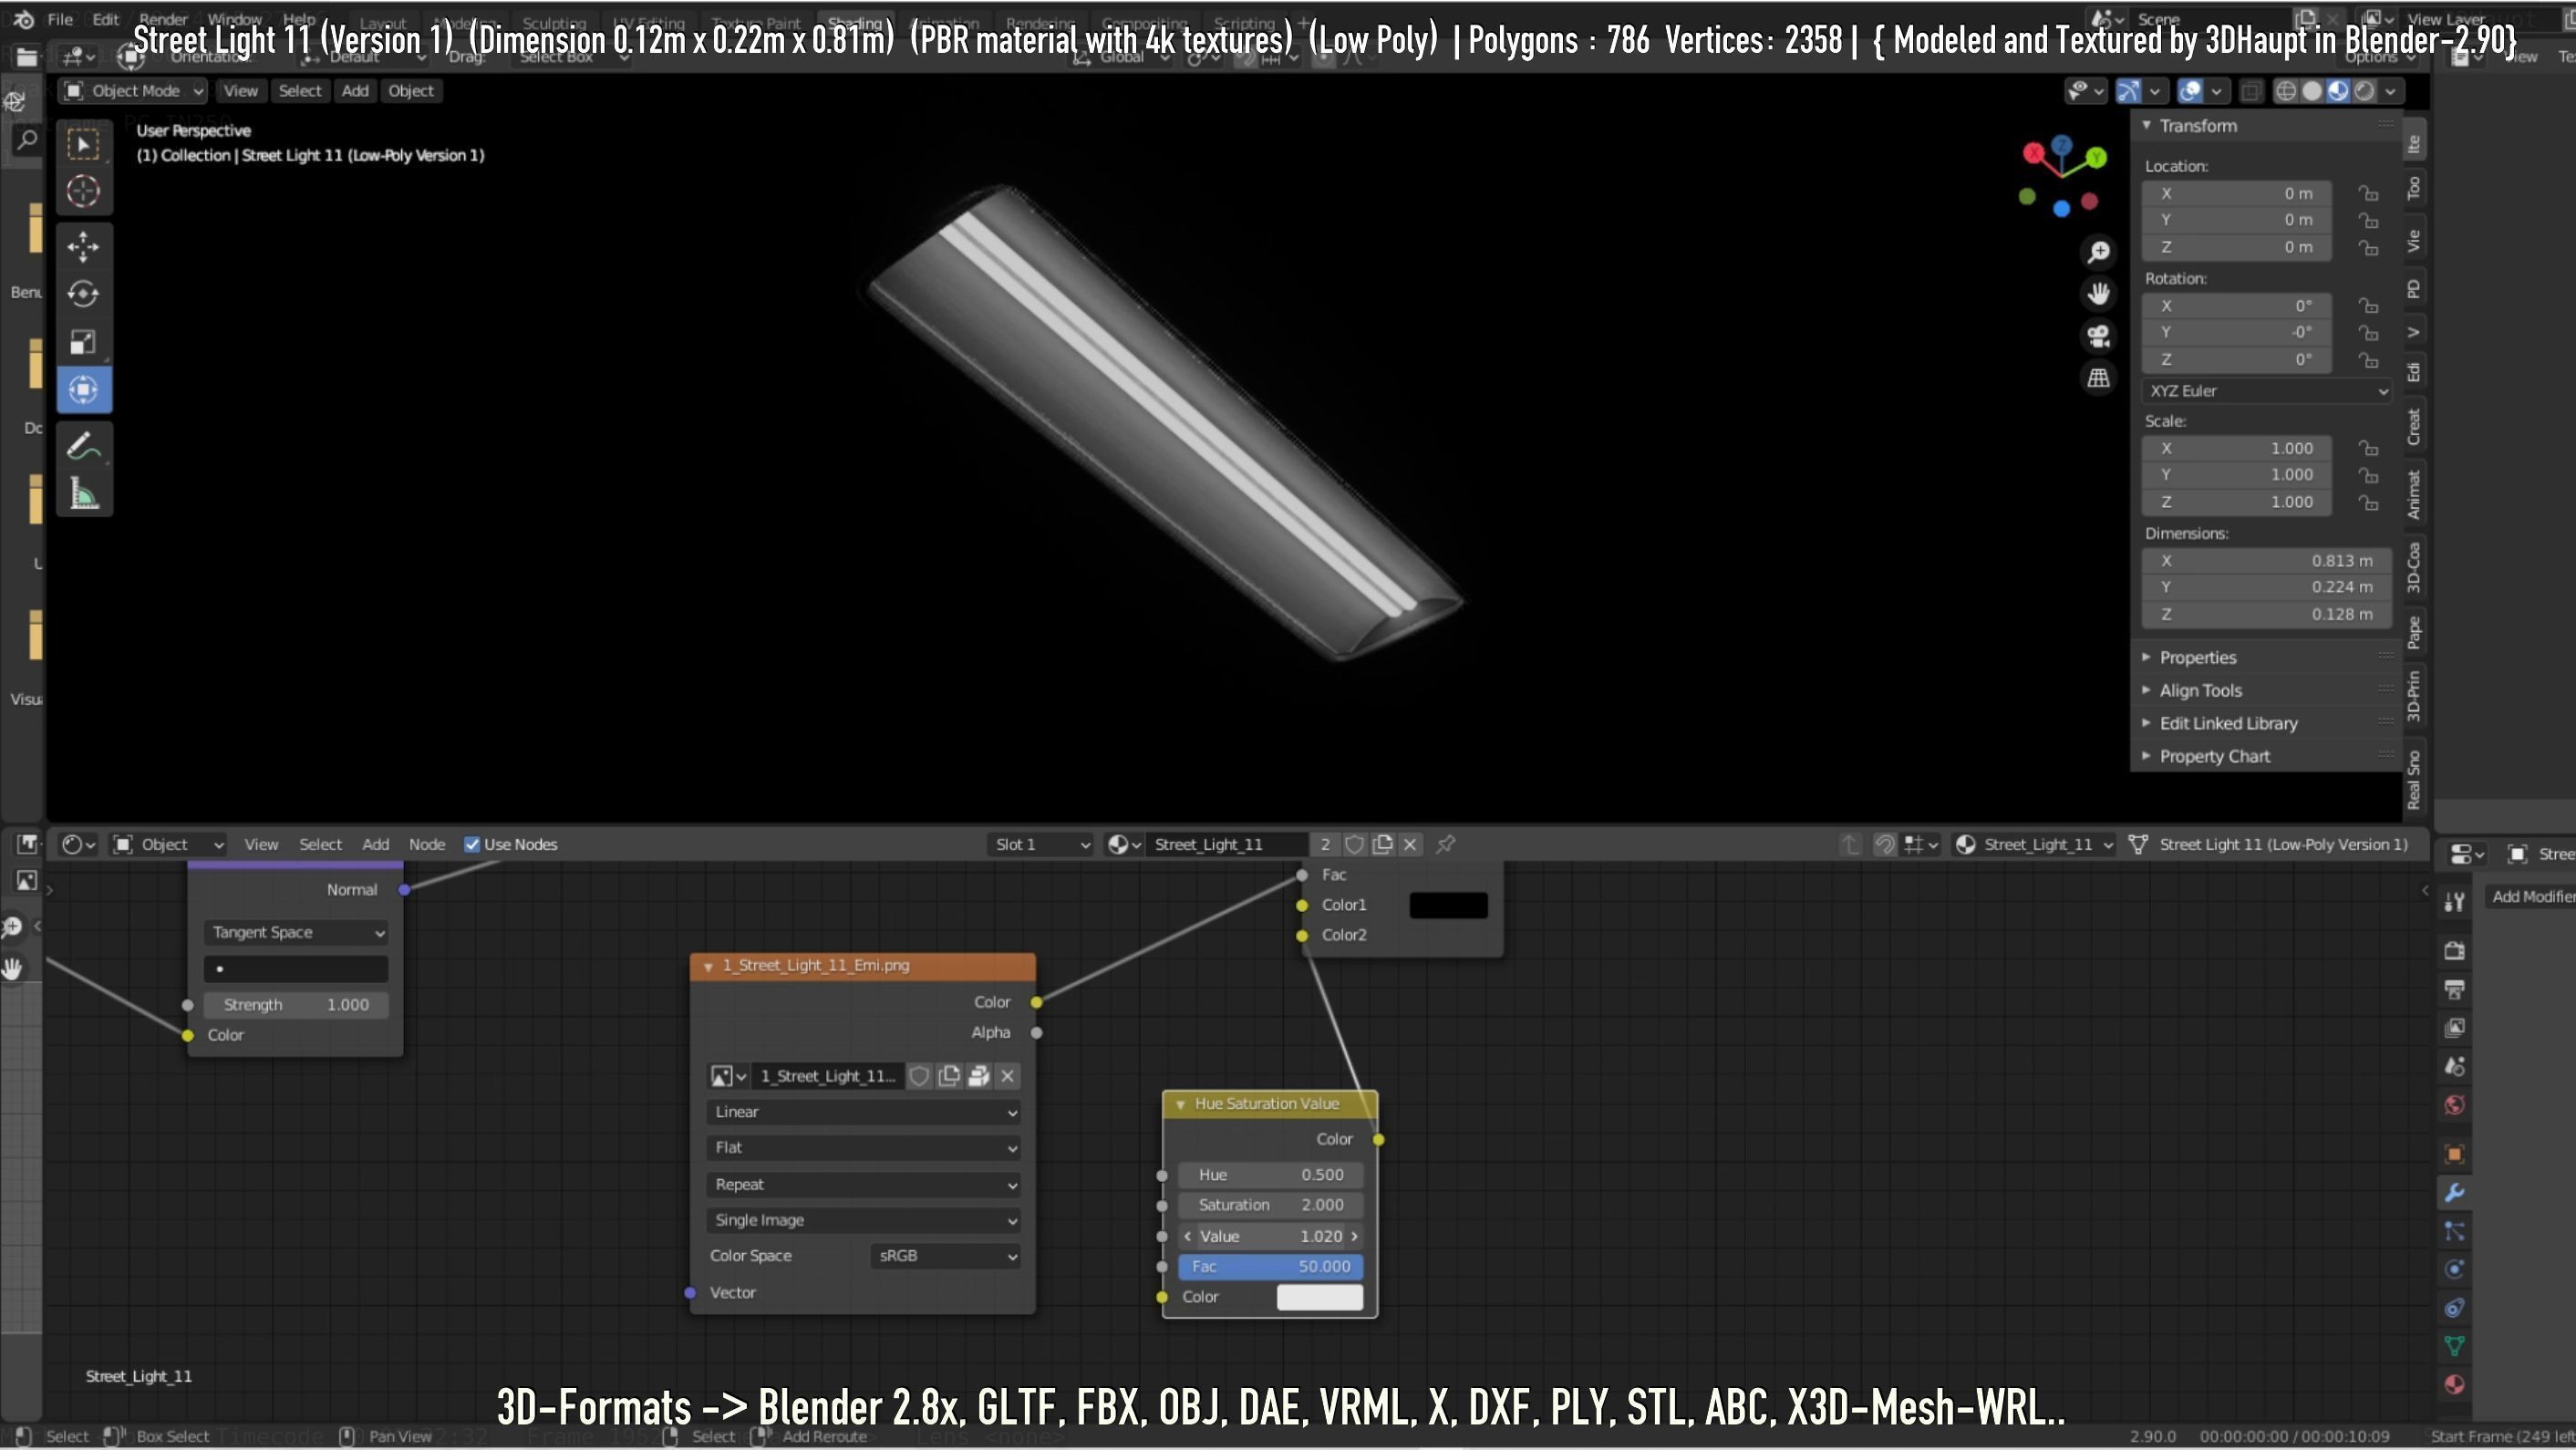This screenshot has width=2576, height=1450.
Task: Click the zoom viewport magnifier icon
Action: (2098, 251)
